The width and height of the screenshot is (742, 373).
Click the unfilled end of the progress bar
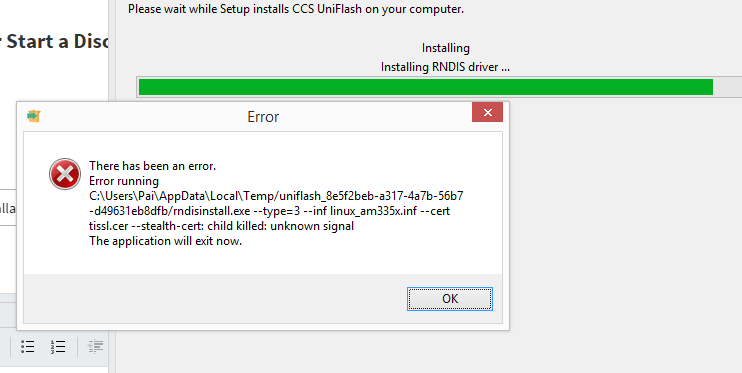coord(727,87)
